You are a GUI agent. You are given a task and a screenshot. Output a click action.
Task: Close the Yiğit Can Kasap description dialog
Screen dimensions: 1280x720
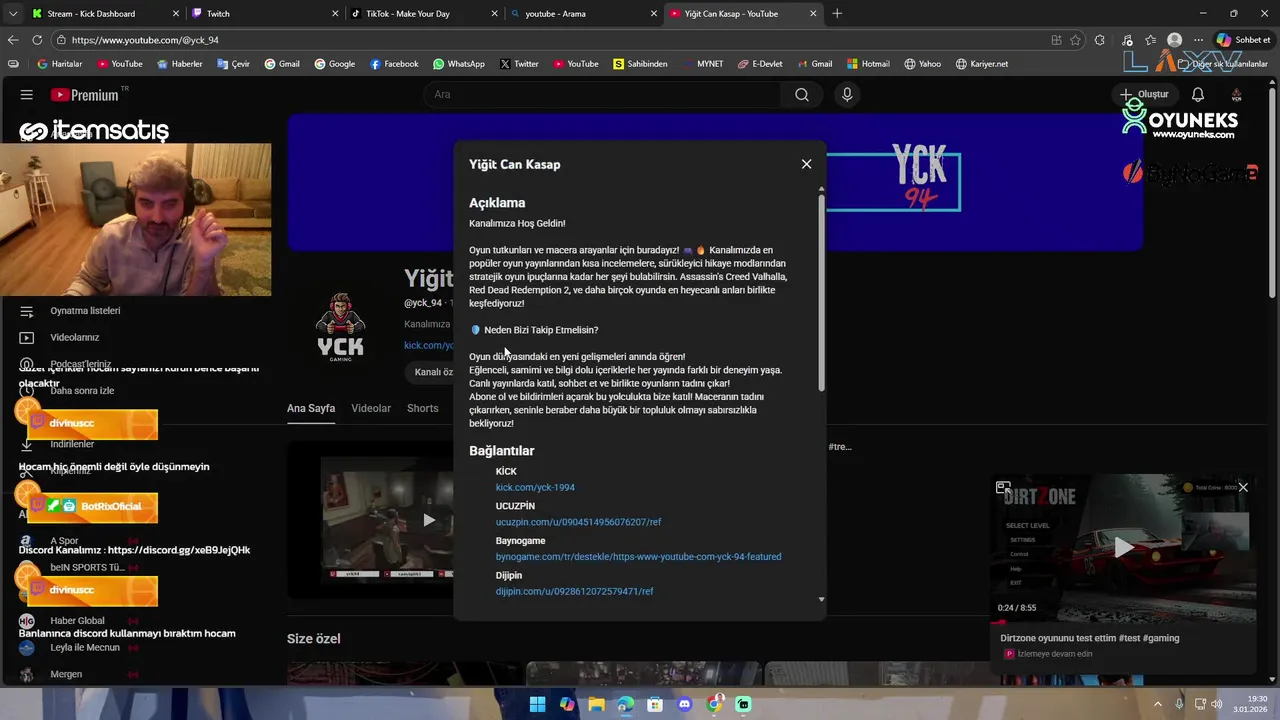coord(806,164)
